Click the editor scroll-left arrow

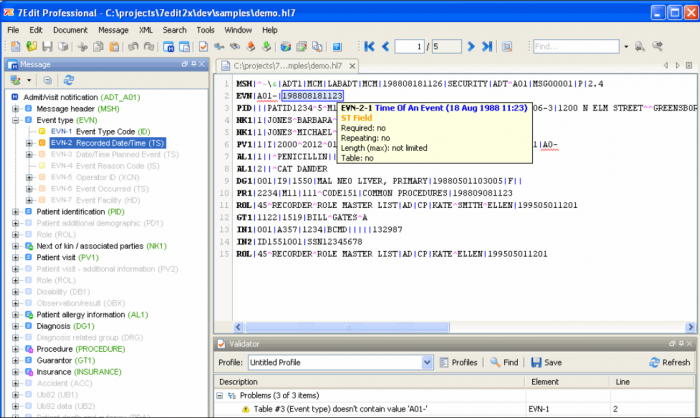(238, 327)
